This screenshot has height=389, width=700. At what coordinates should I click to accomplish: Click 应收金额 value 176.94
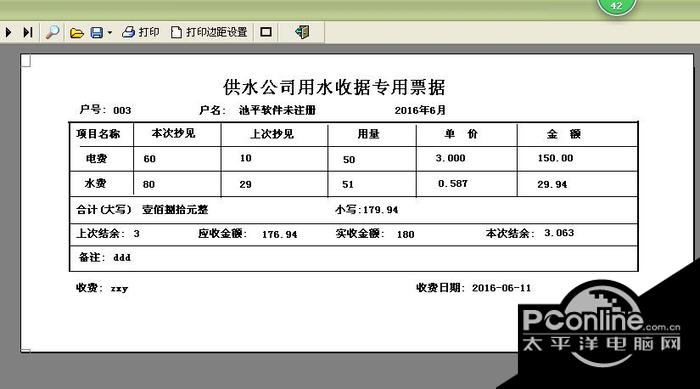(279, 234)
